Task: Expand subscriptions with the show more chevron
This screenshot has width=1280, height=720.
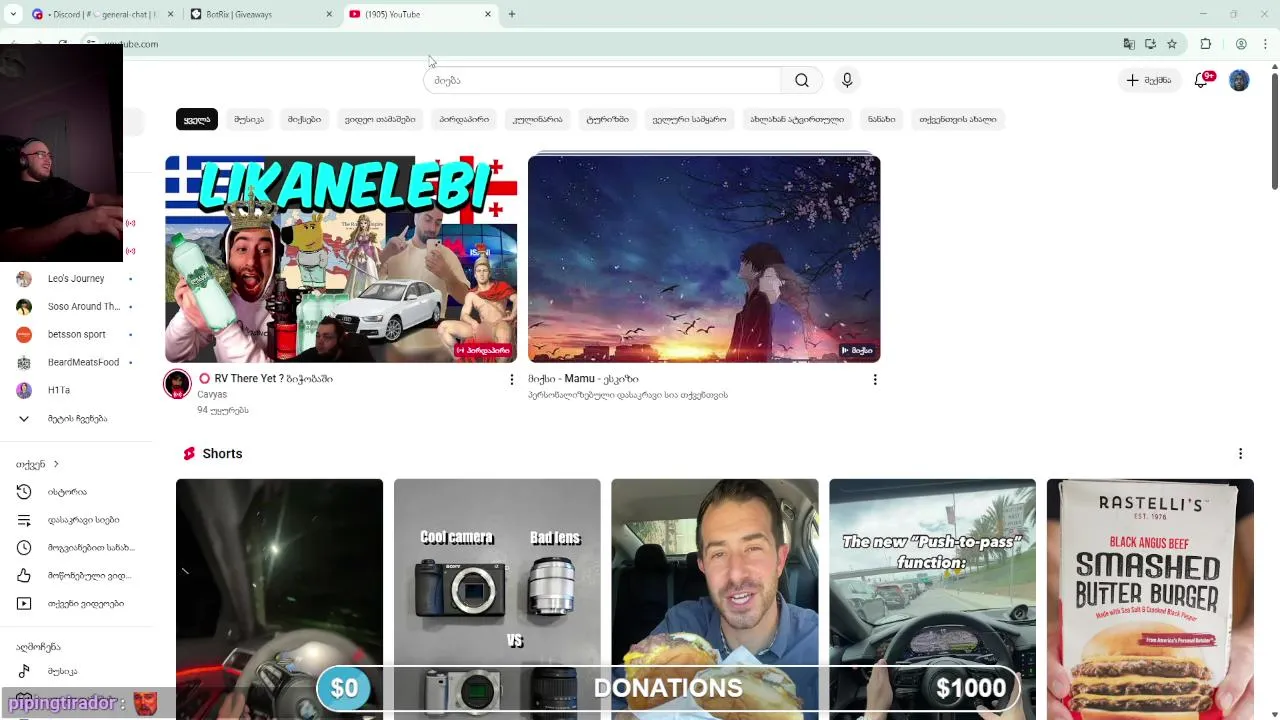Action: (24, 419)
